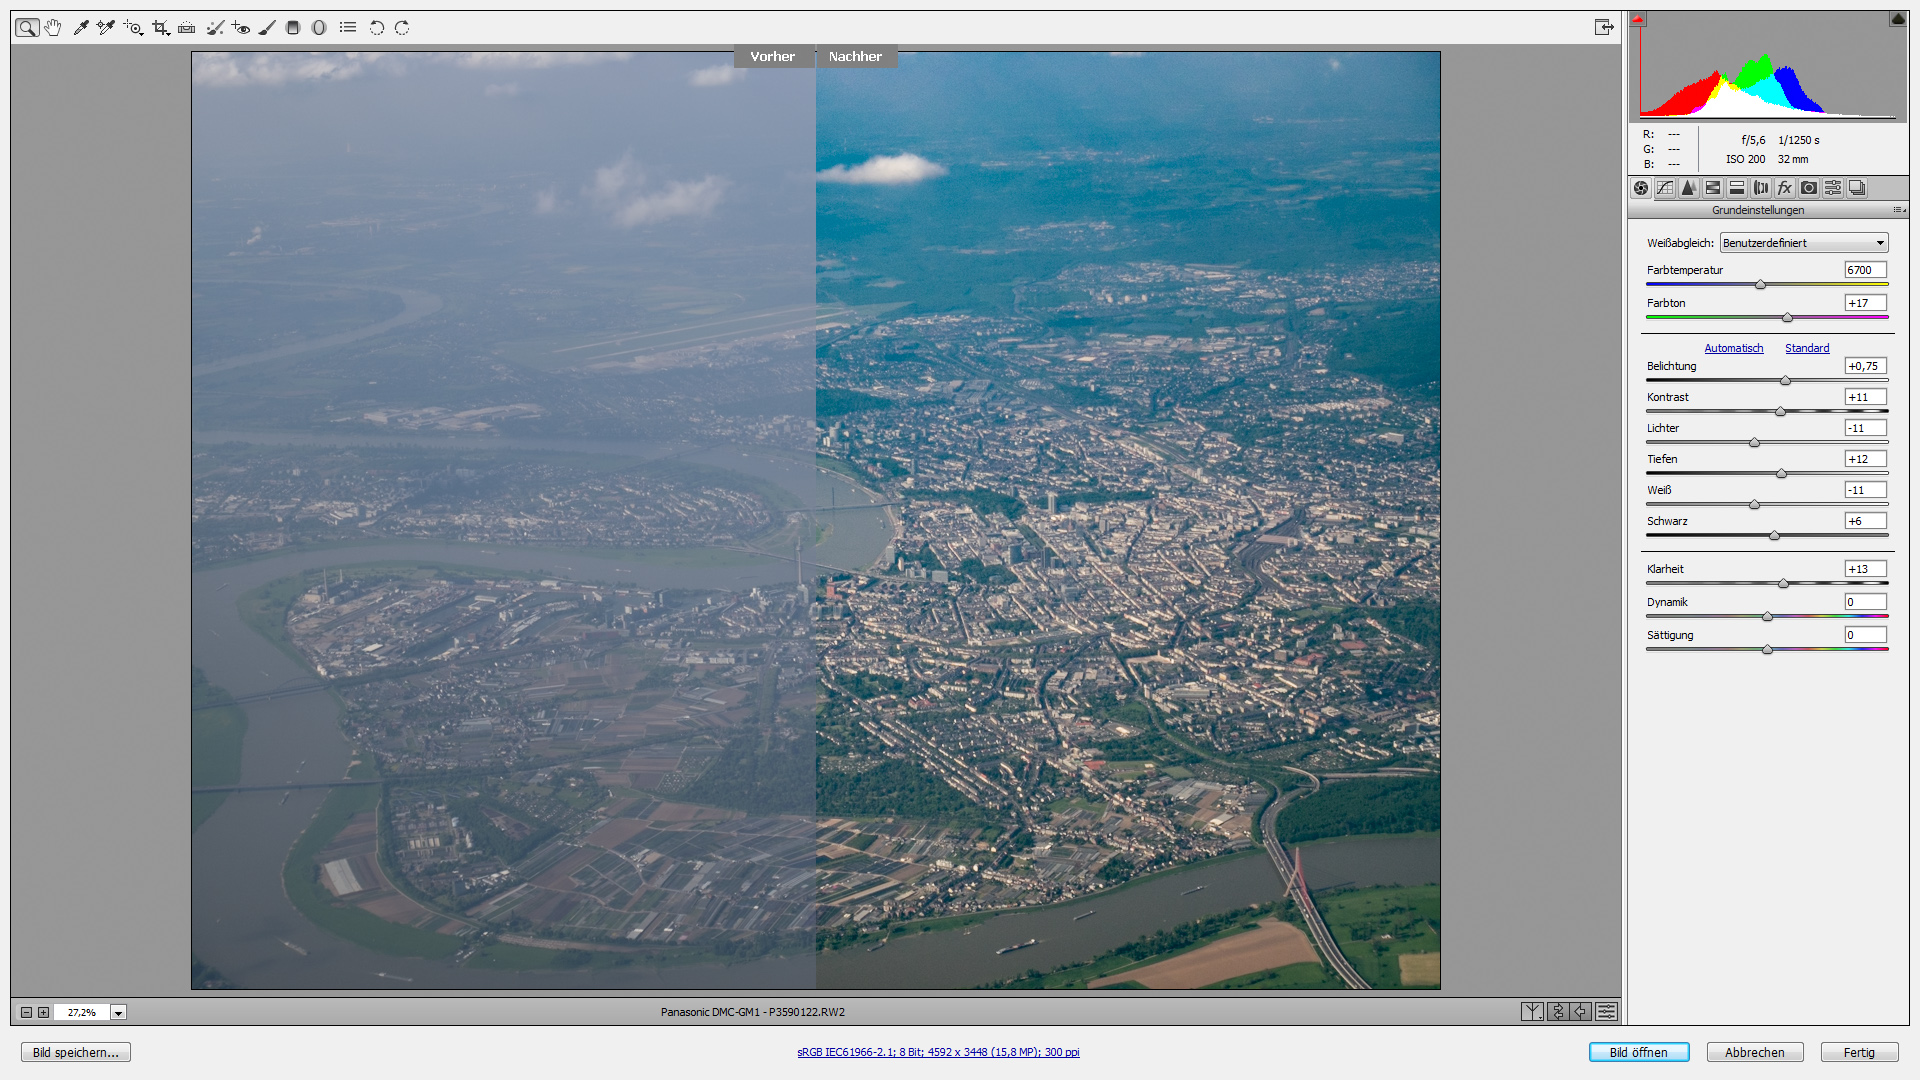
Task: Click the Standard link
Action: [1807, 348]
